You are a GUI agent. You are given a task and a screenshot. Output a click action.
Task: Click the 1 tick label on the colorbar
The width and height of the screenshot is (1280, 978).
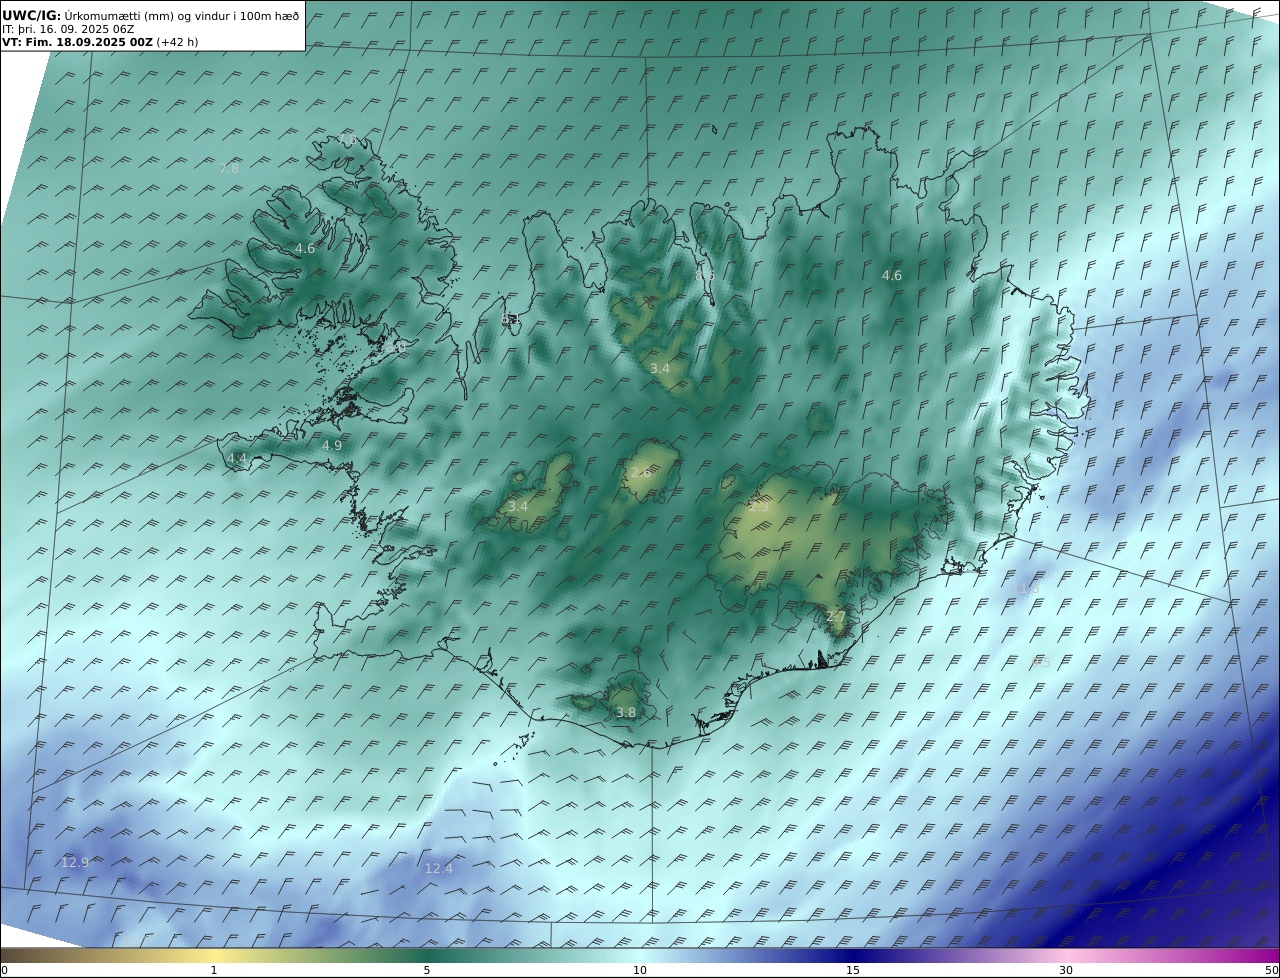pos(214,970)
